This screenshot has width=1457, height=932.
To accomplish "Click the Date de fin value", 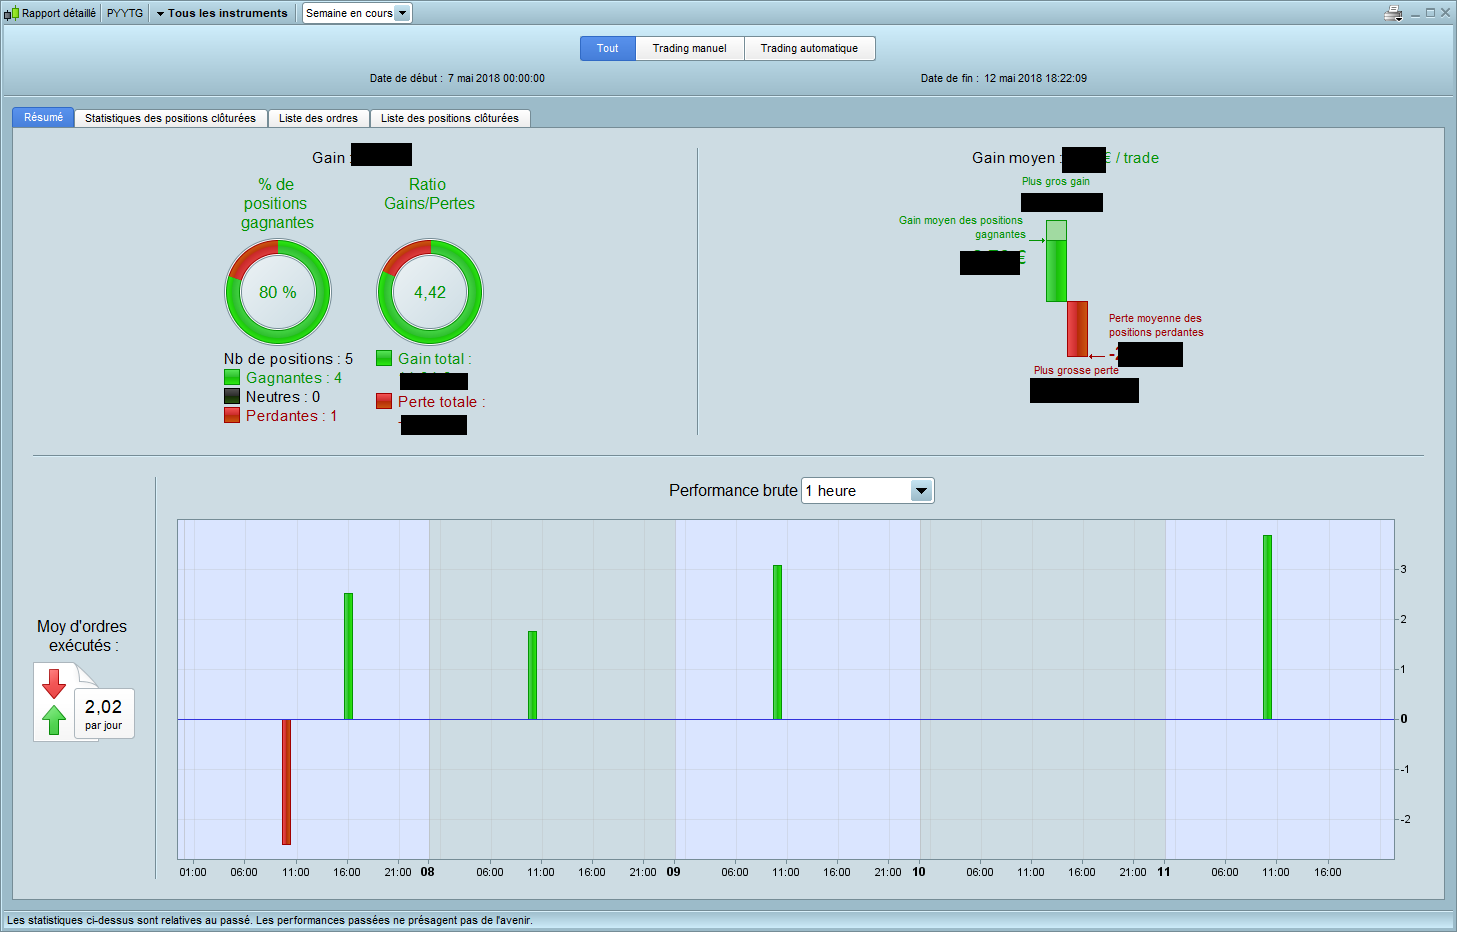I will 1035,78.
